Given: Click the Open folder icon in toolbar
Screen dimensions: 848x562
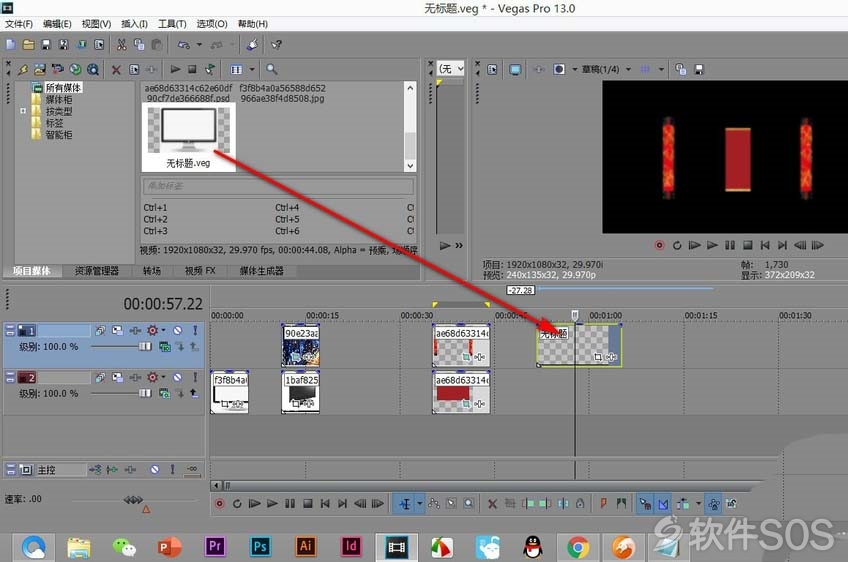Looking at the screenshot, I should click(x=29, y=45).
